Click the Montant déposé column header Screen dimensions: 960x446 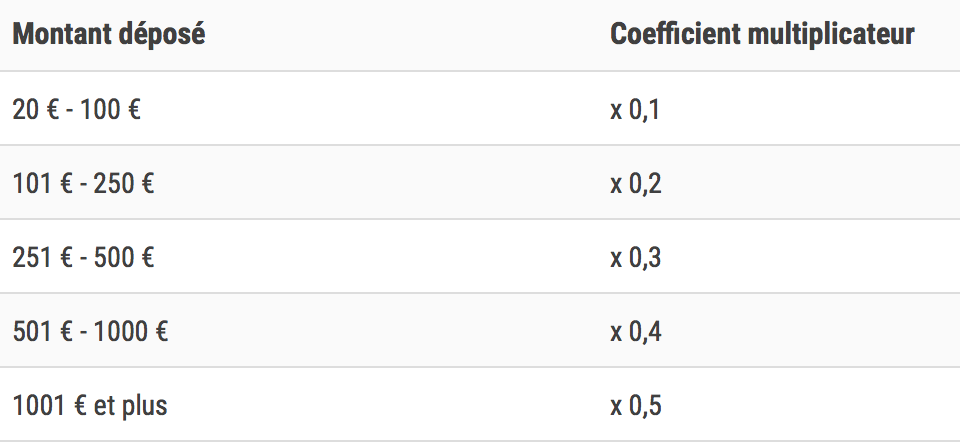[108, 34]
